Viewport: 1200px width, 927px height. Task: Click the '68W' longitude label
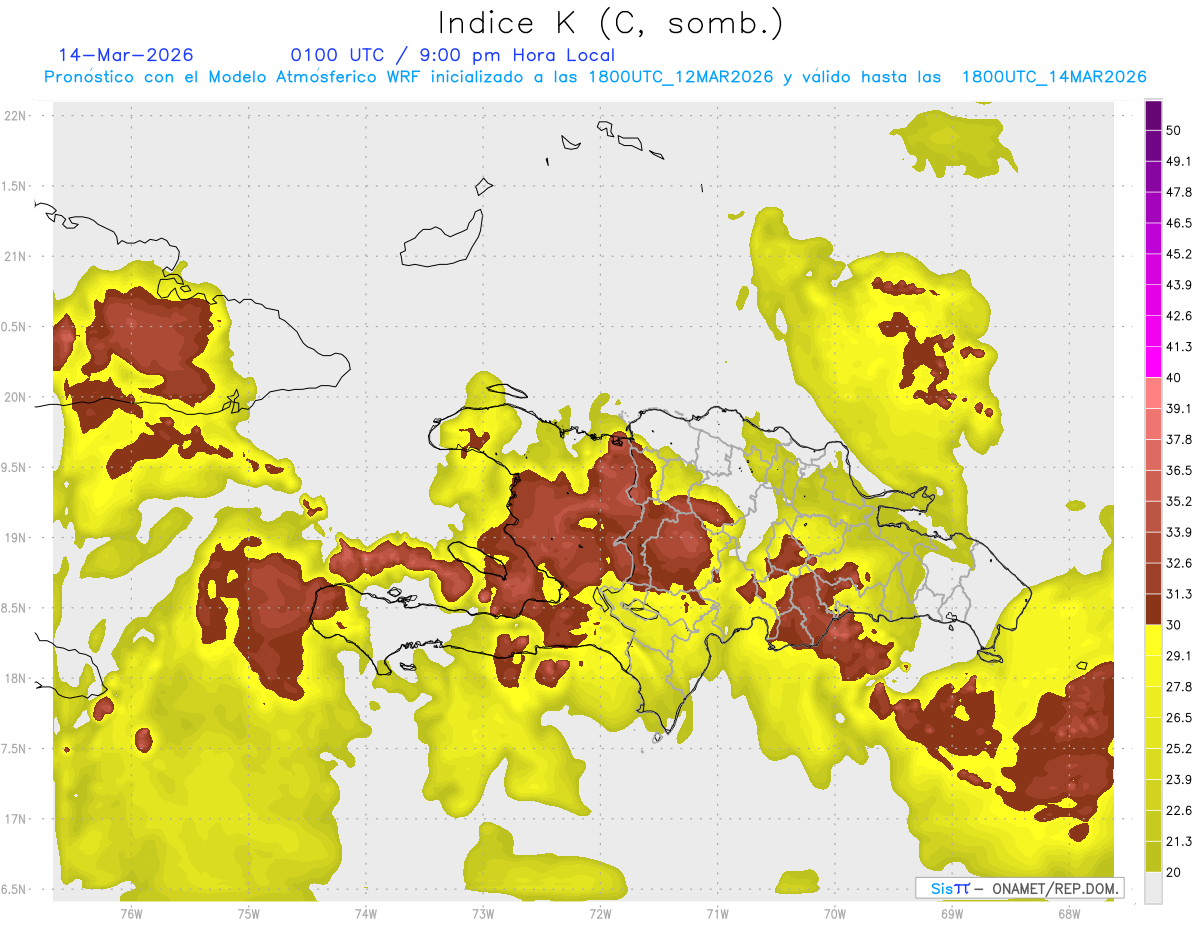click(x=1069, y=913)
